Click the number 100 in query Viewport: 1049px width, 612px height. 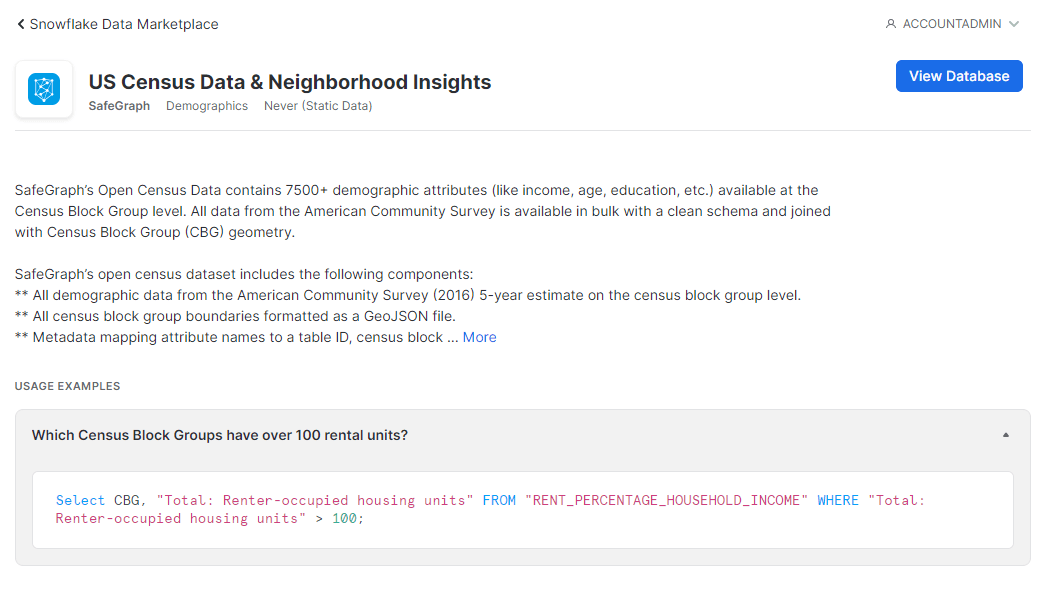pyautogui.click(x=344, y=518)
